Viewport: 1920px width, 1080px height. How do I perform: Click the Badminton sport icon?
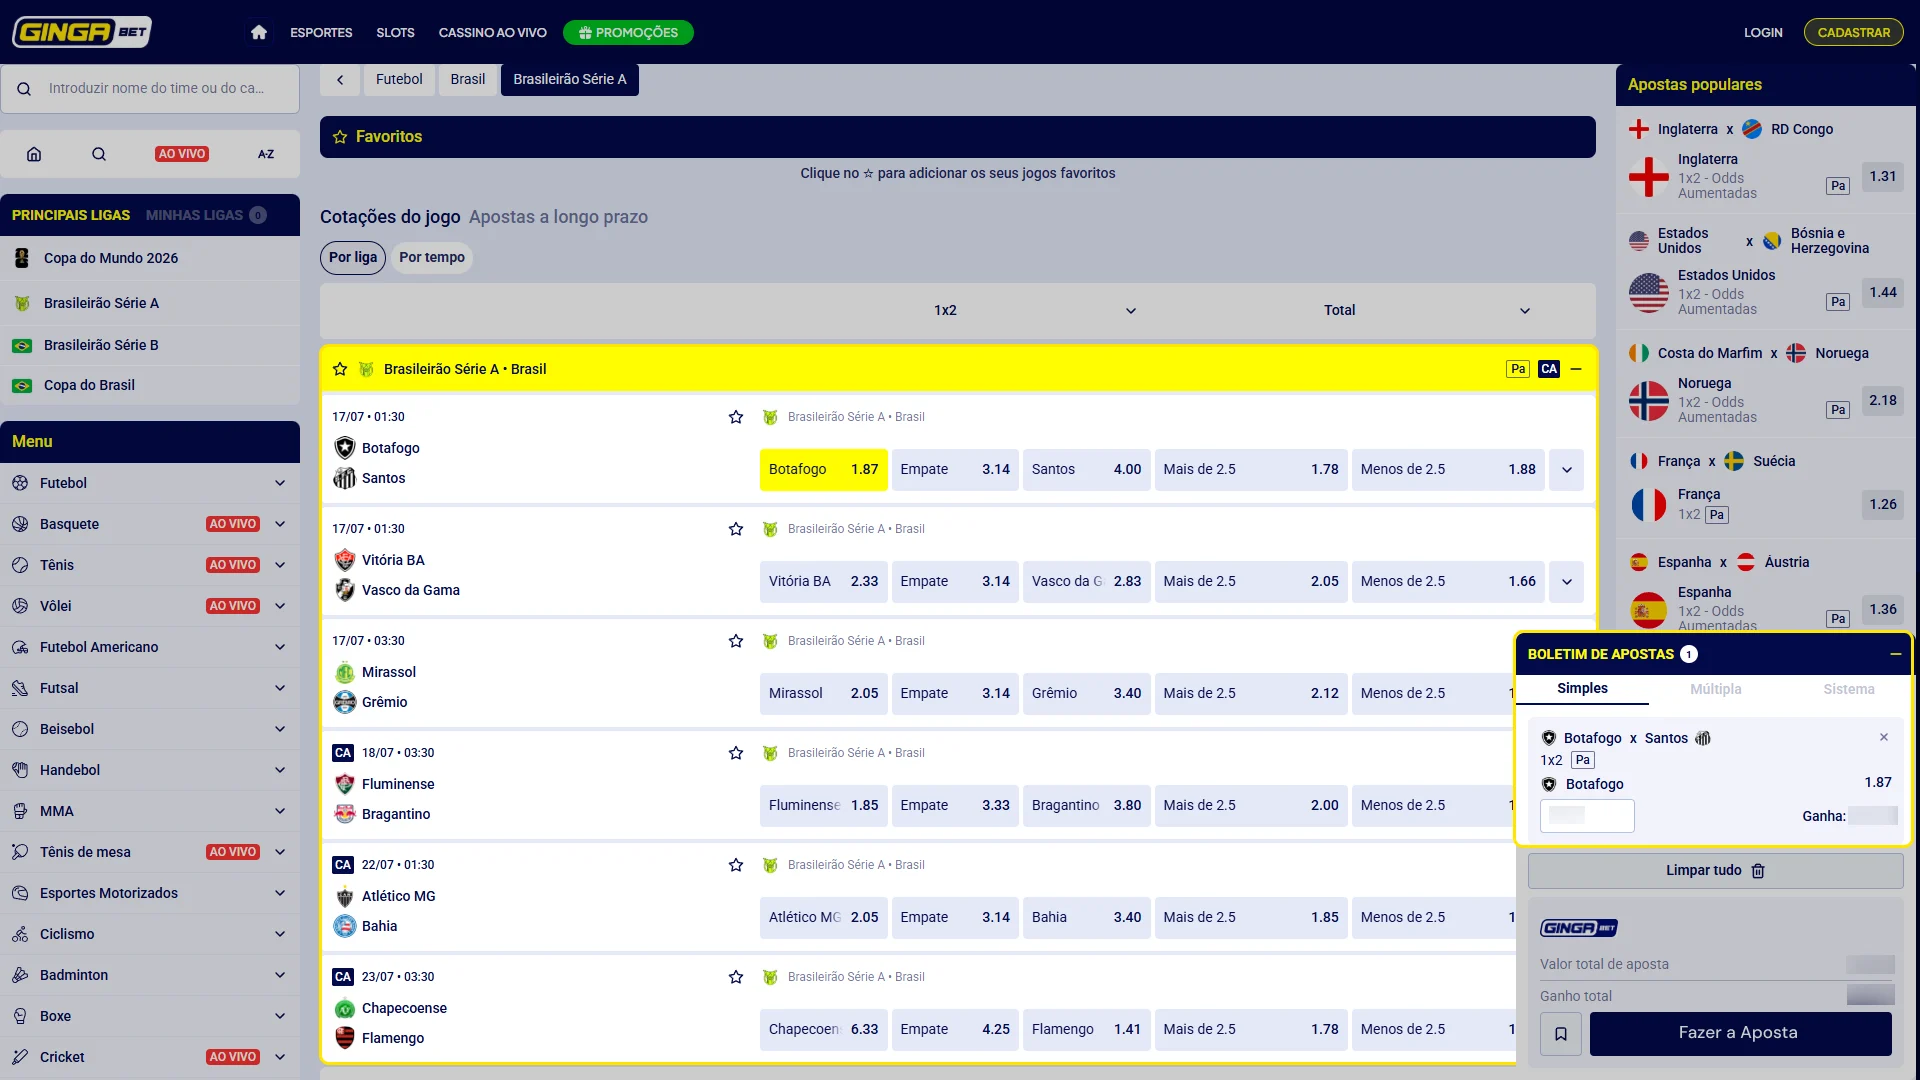tap(20, 975)
